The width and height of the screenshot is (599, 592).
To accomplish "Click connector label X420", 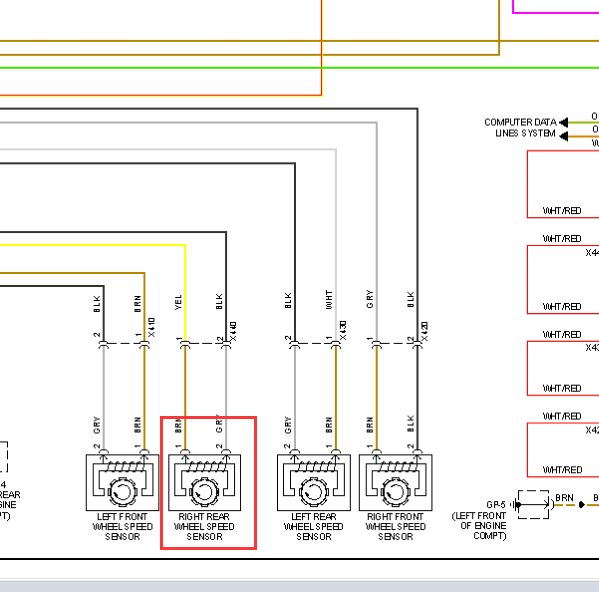I will [425, 332].
